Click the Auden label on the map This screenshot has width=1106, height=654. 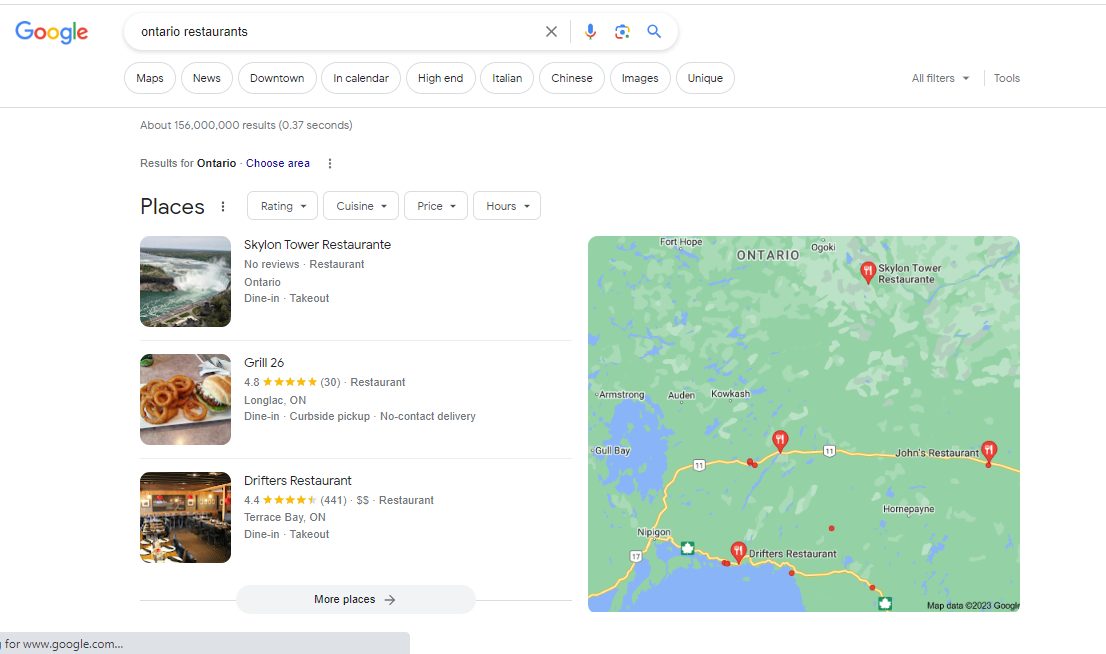tap(681, 395)
